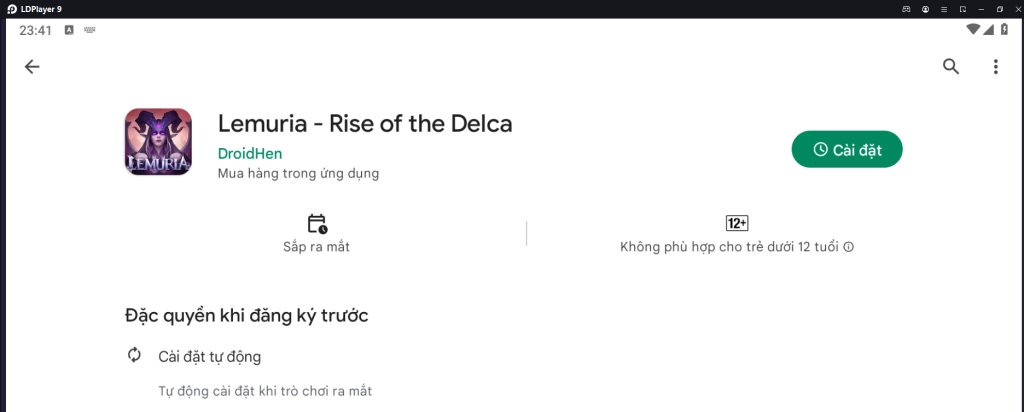Click the Đặc quyền khi đăng ký trước heading

[246, 316]
